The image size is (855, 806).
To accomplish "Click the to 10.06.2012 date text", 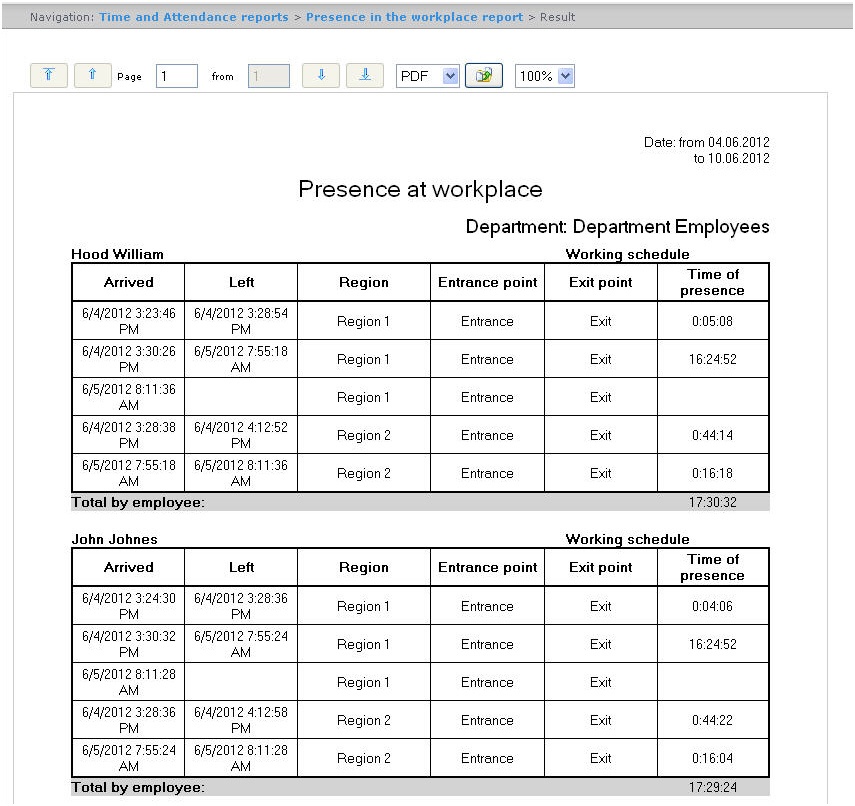I will [x=731, y=158].
